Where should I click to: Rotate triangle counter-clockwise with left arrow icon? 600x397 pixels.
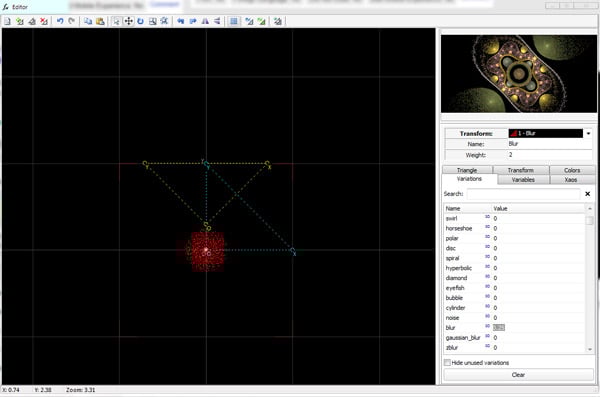181,21
